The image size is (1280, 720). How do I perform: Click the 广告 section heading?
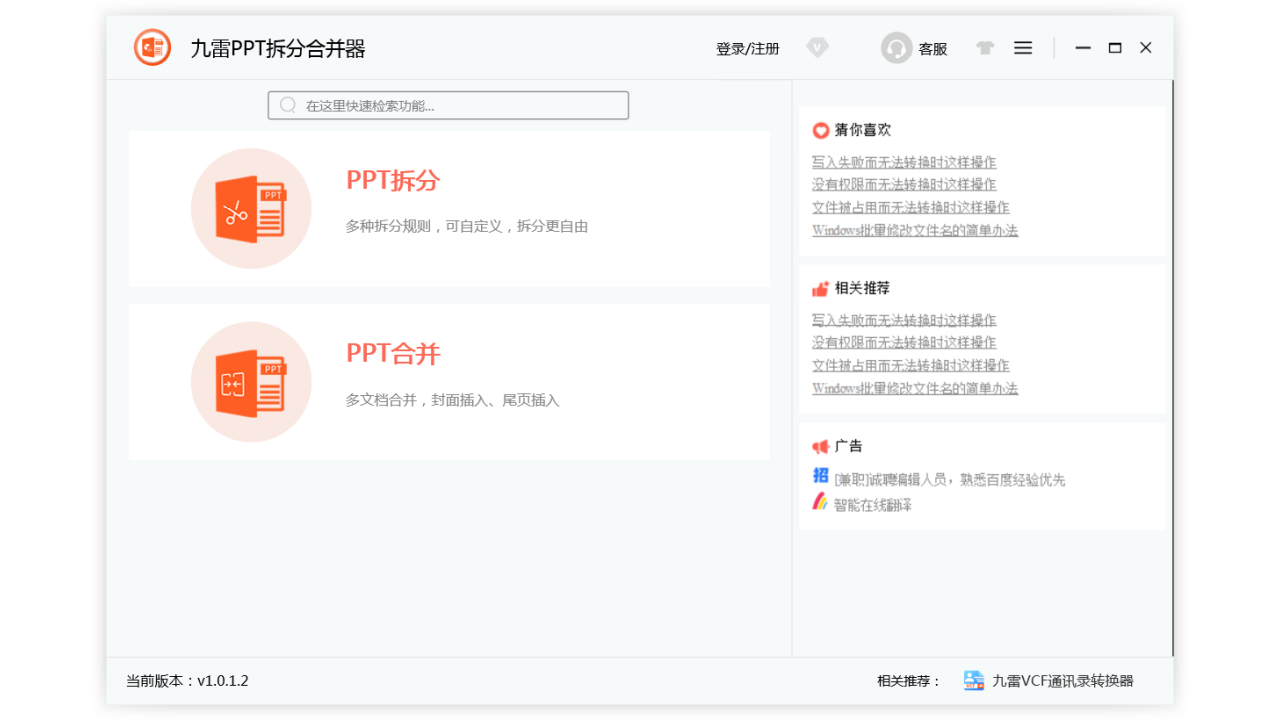pos(849,446)
